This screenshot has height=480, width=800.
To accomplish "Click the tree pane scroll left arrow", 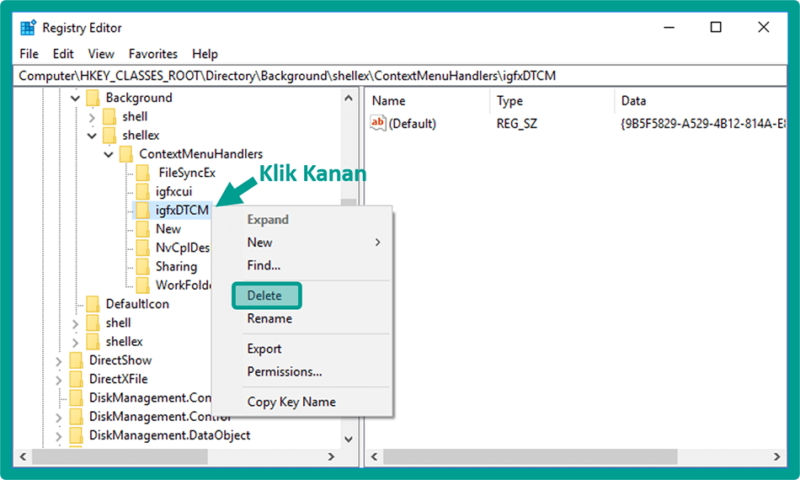I will coord(22,457).
